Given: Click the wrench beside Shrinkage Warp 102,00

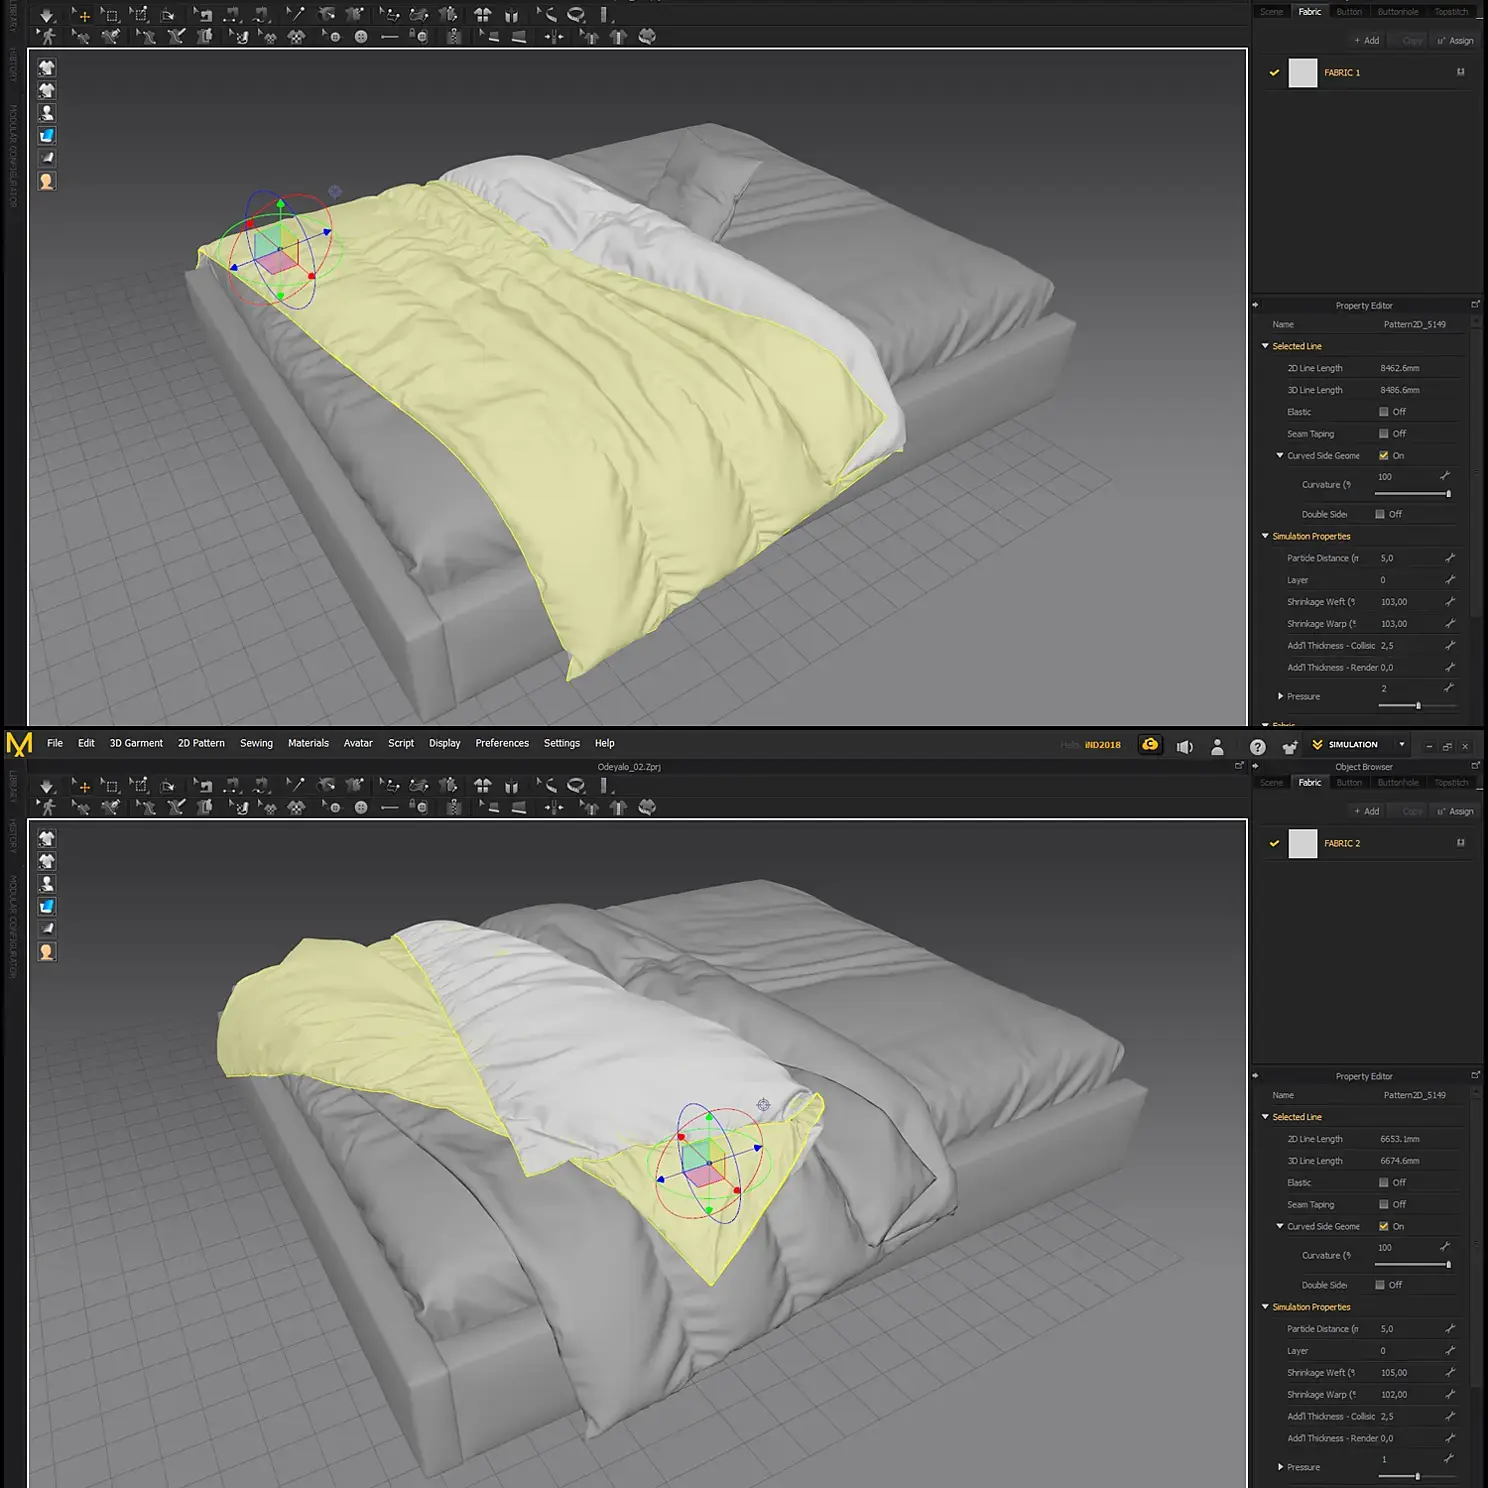Looking at the screenshot, I should click(x=1450, y=1394).
